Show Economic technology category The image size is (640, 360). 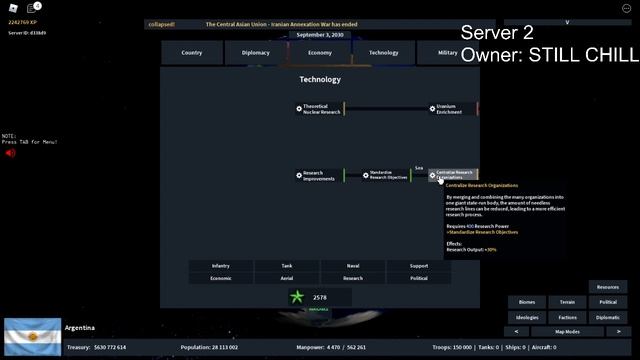coord(221,278)
